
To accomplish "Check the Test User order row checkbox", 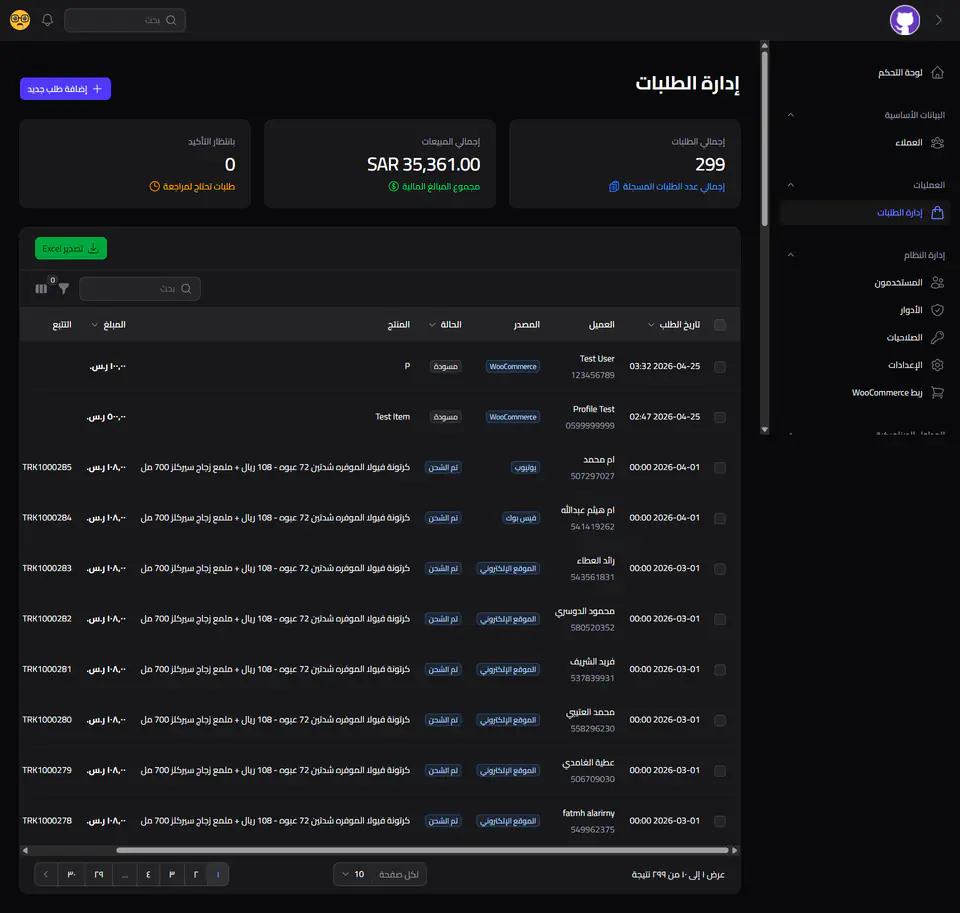I will point(720,367).
